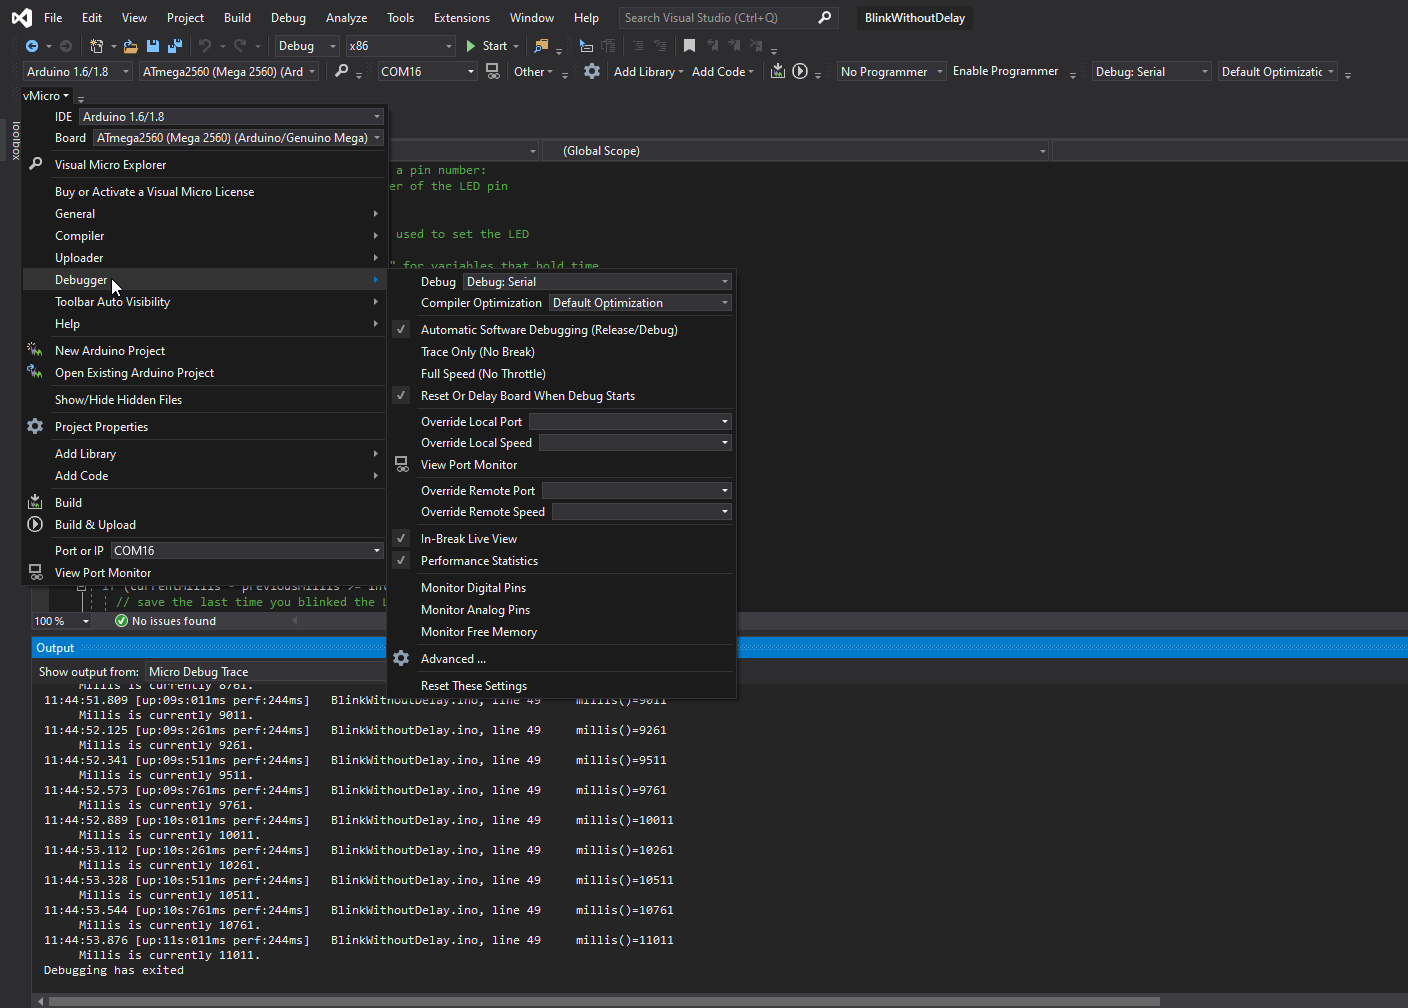Screen dimensions: 1408x1008
Task: Click the Build & Upload icon in toolbar
Action: (x=800, y=71)
